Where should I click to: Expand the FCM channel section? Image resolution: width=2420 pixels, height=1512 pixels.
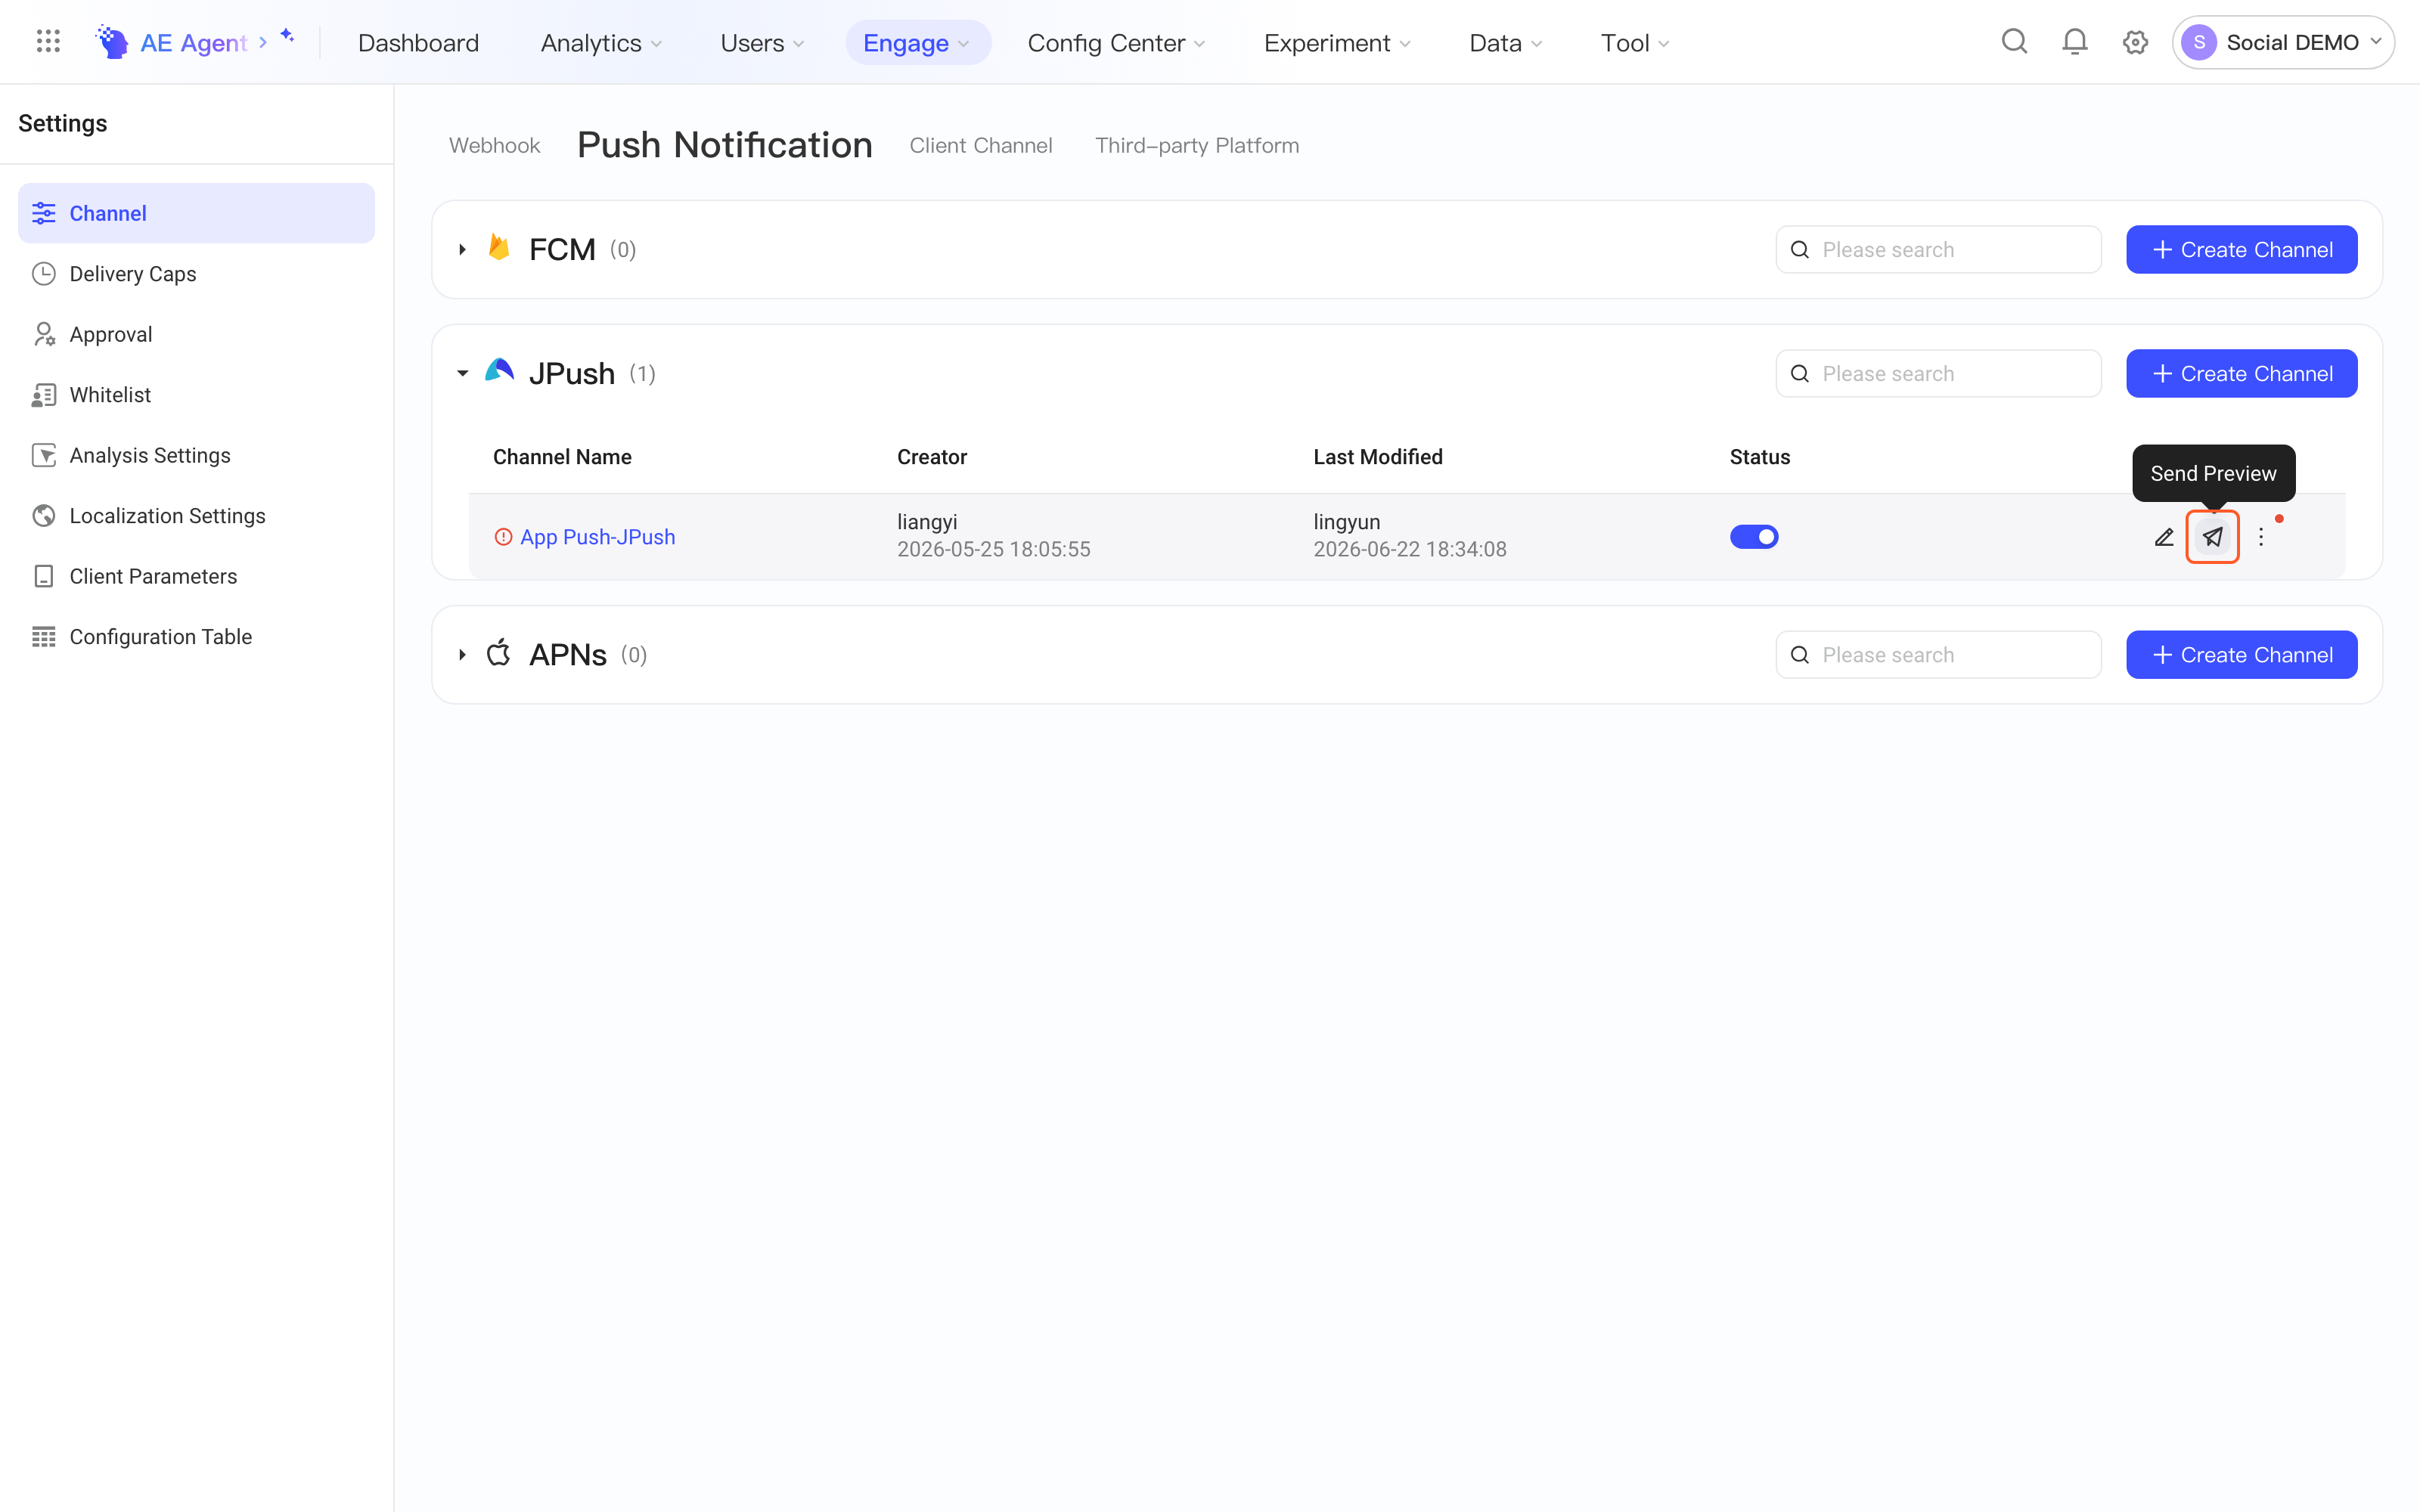[462, 249]
